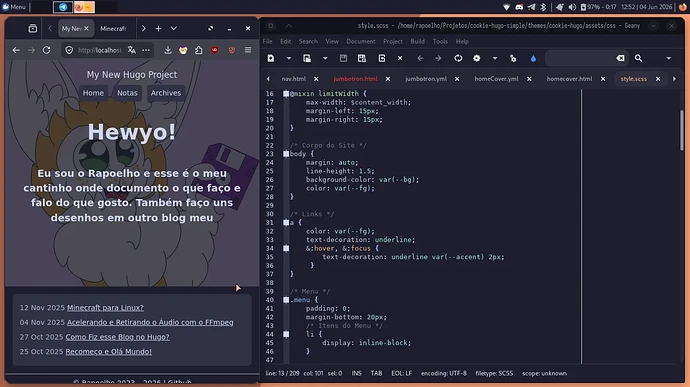Reload the current file from disk
This screenshot has width=690, height=387.
382,58
